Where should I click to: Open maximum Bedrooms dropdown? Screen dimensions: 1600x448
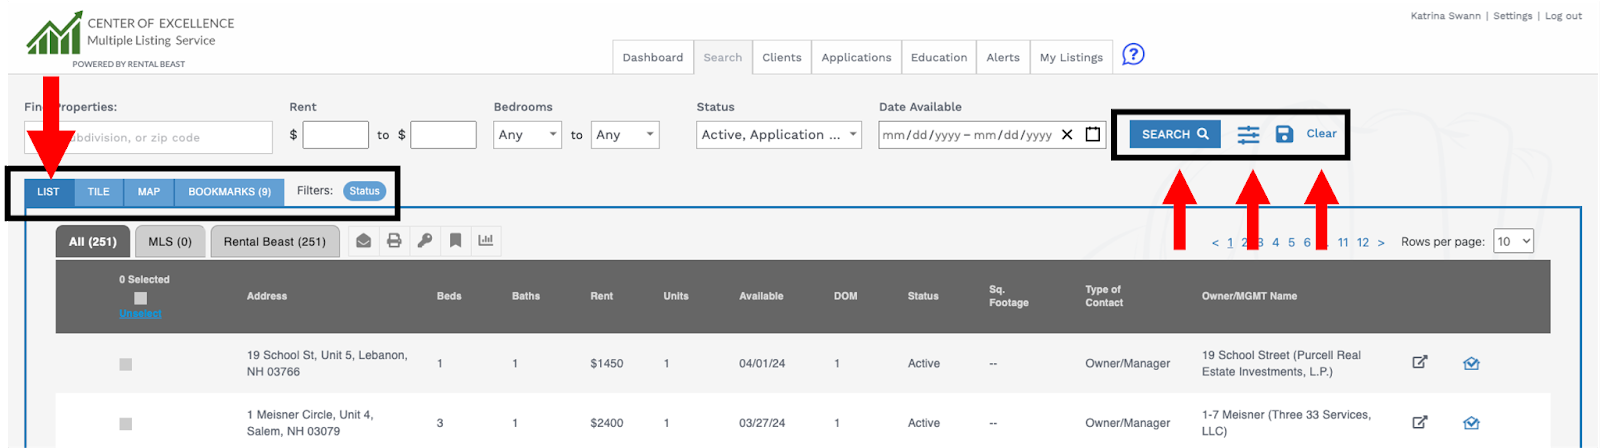click(625, 134)
